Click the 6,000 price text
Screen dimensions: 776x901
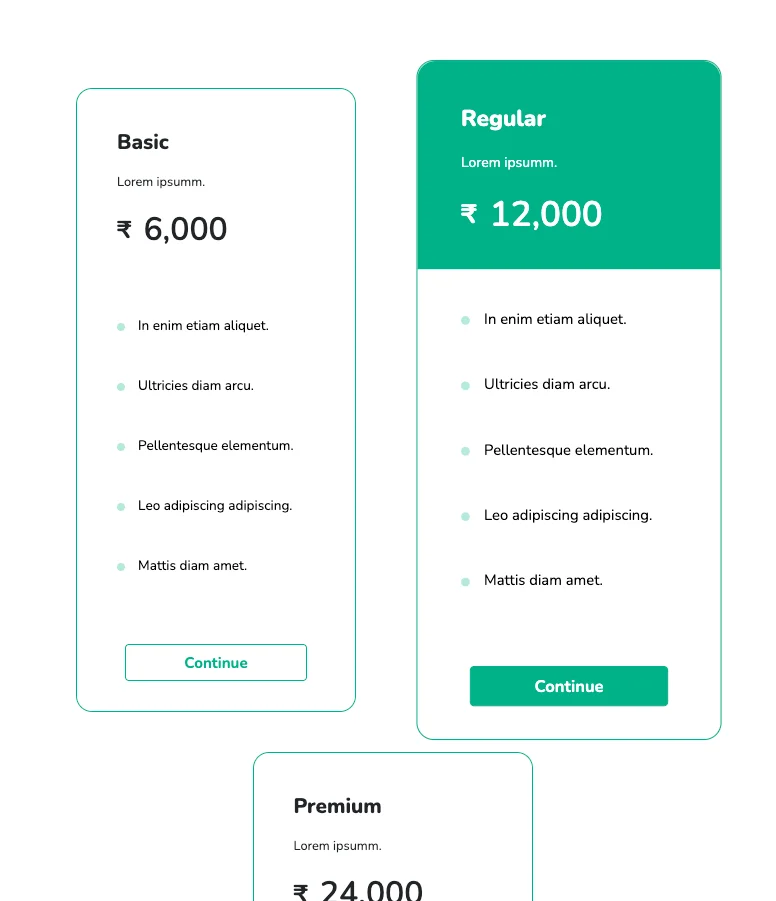pyautogui.click(x=187, y=230)
